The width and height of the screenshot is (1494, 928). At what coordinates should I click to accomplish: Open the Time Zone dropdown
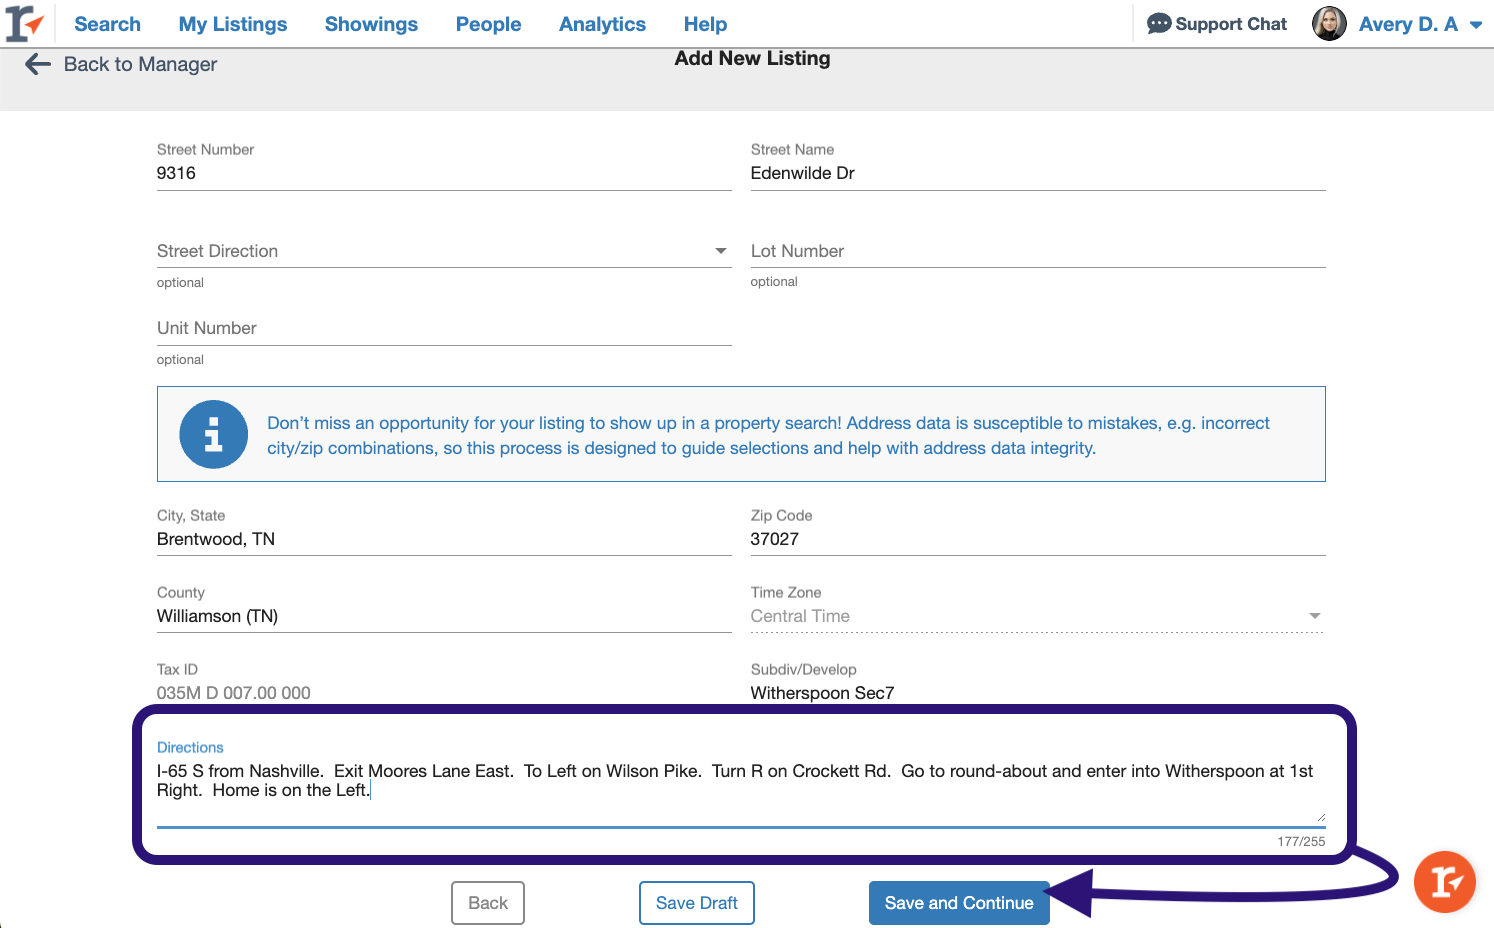(1314, 616)
